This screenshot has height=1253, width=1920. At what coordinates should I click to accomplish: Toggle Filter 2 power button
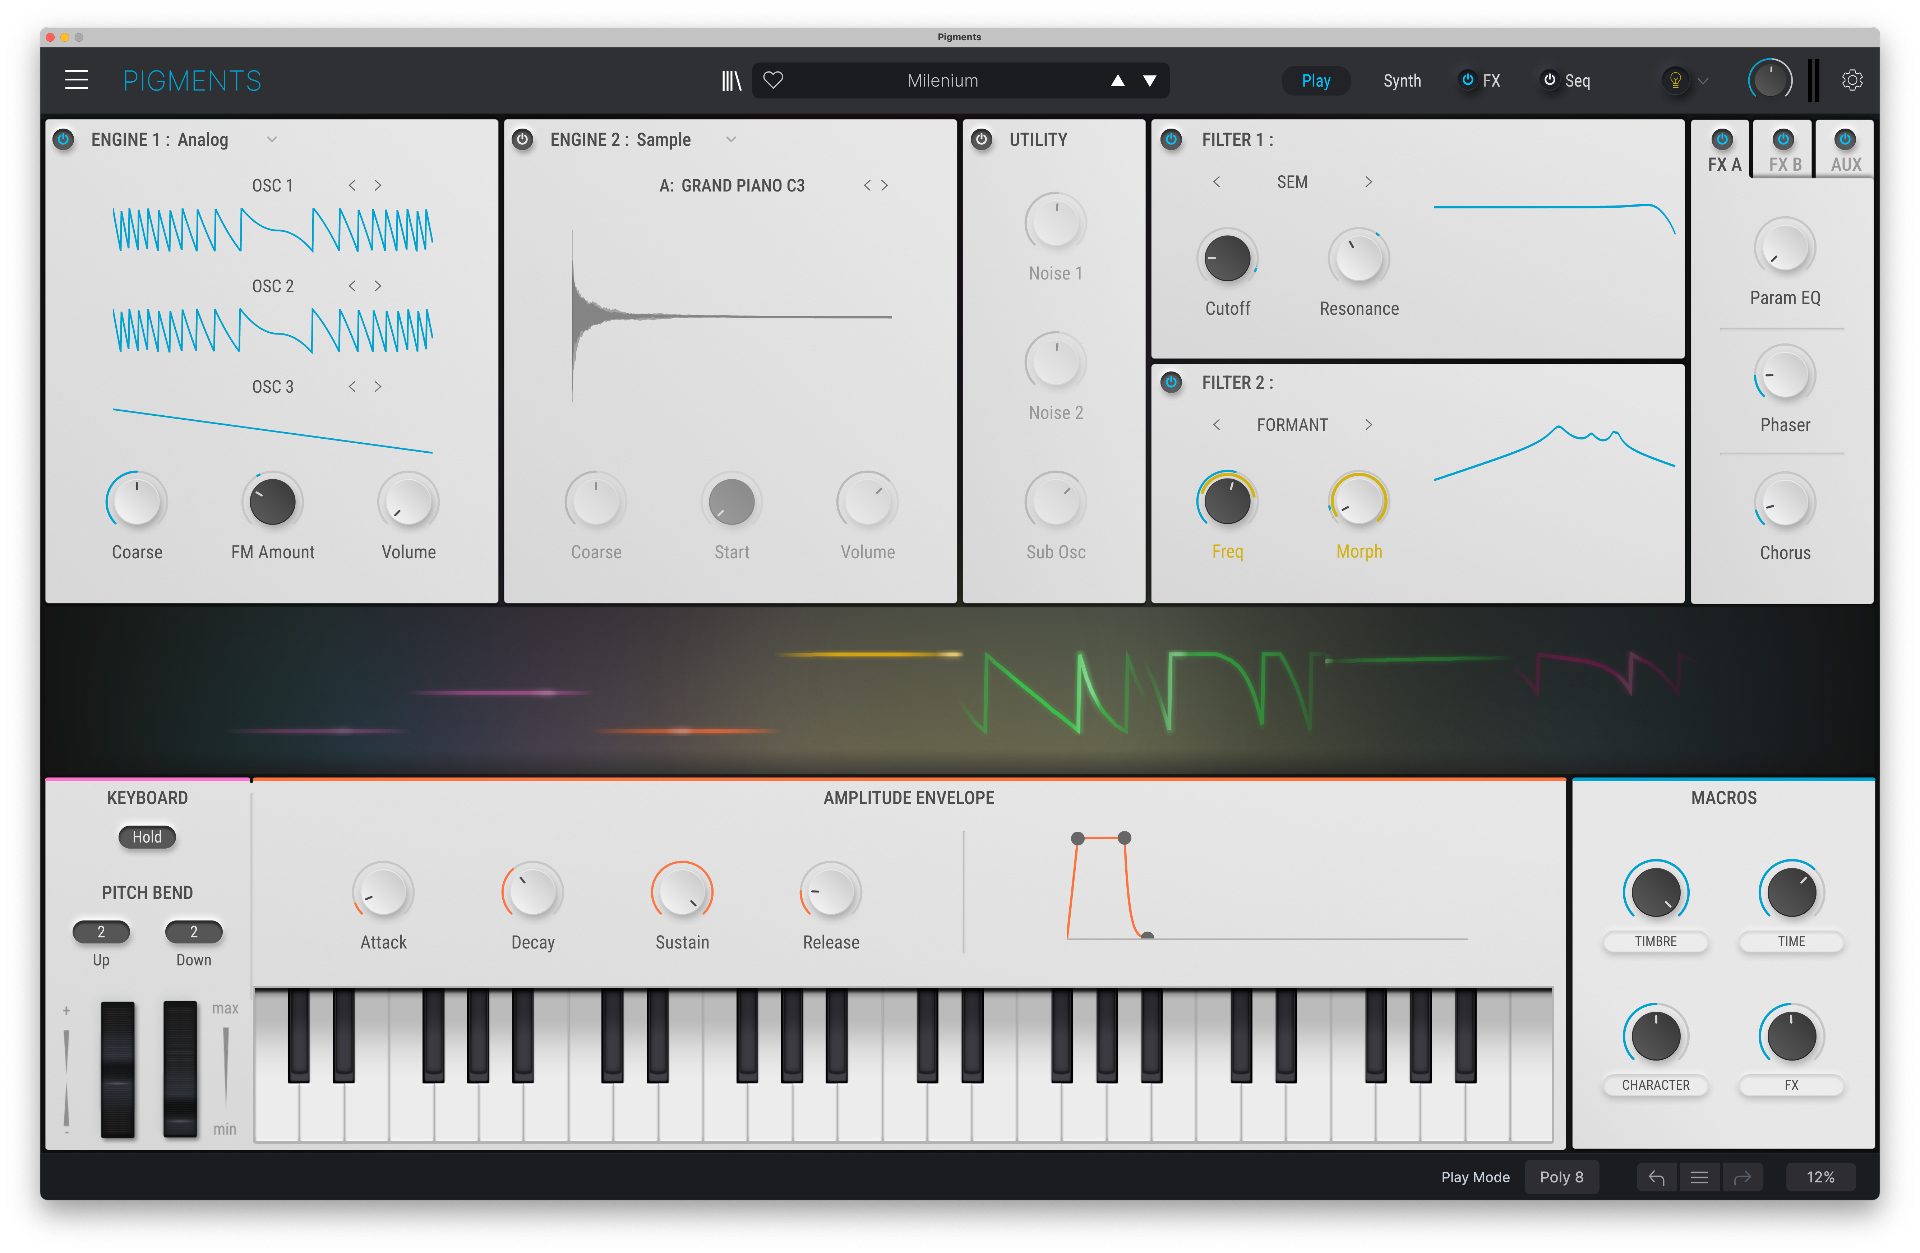click(1171, 383)
